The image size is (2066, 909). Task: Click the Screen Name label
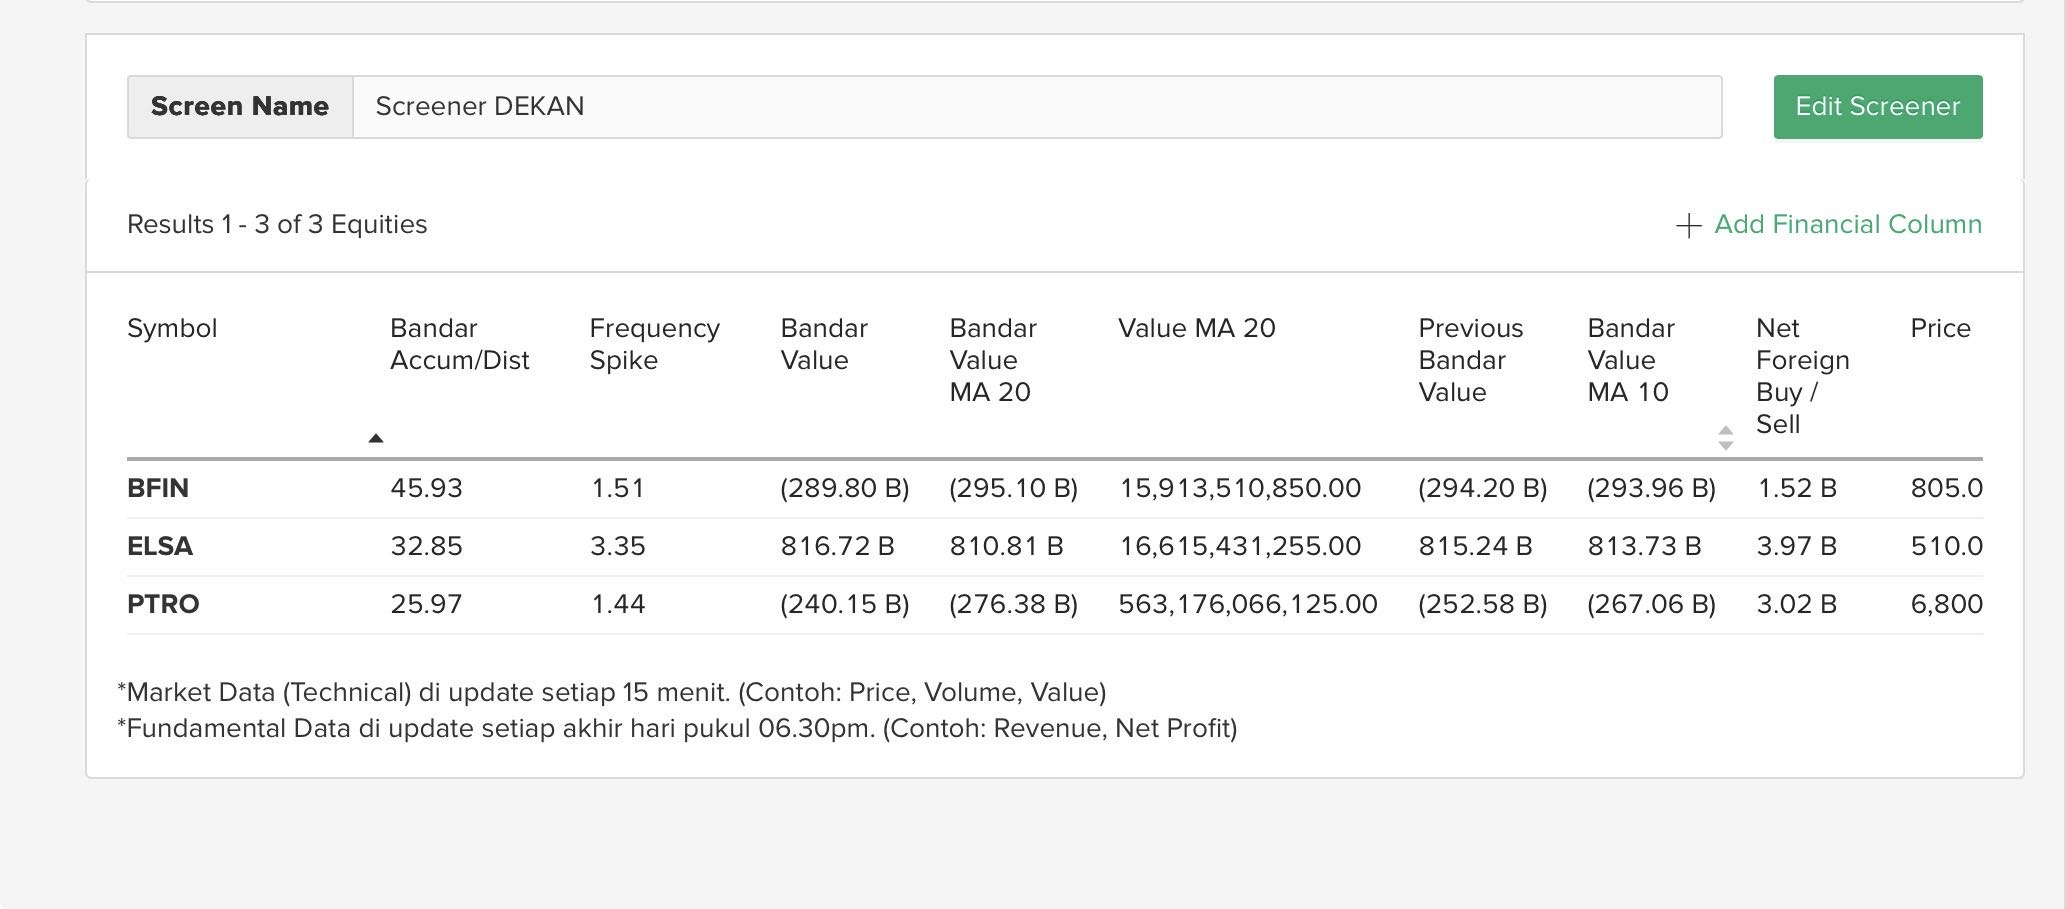(240, 107)
